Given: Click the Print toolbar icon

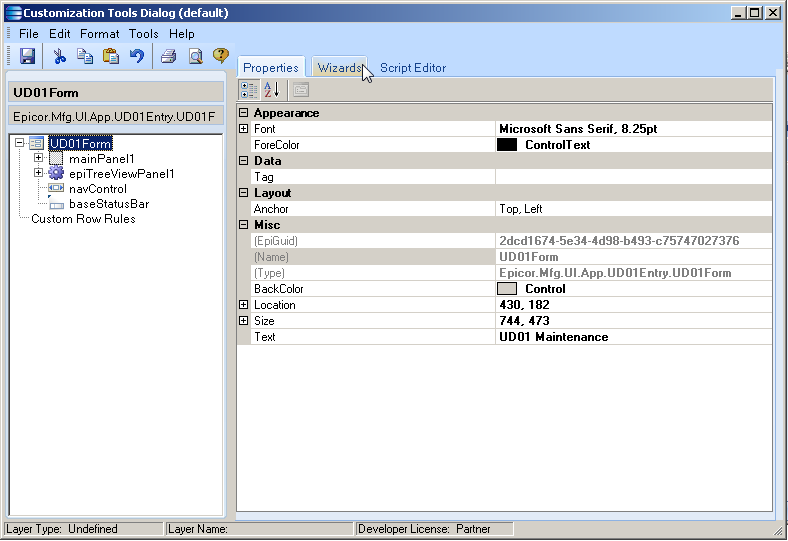Looking at the screenshot, I should point(169,56).
